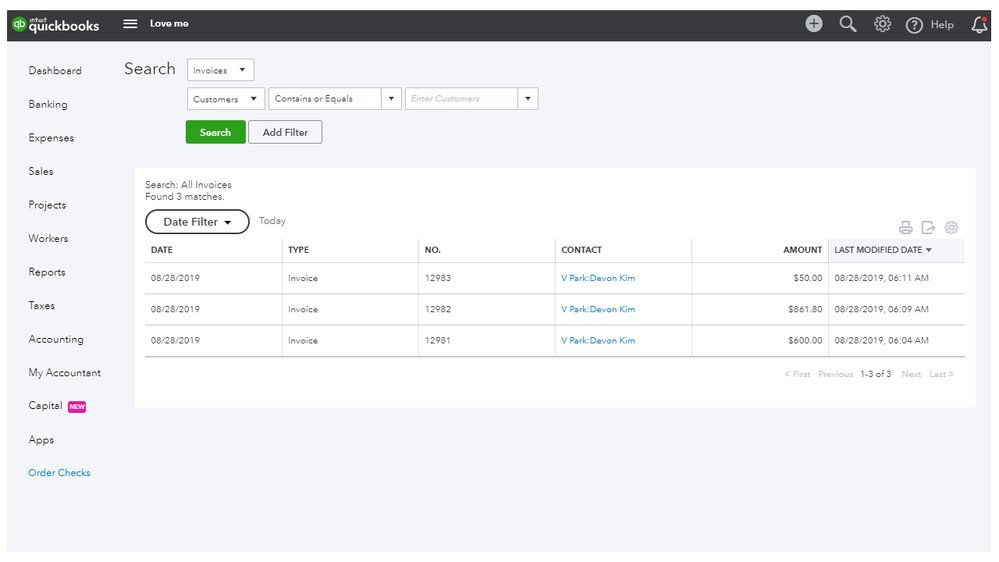This screenshot has width=999, height=562.
Task: Expand the Enter Customers dropdown arrow
Action: [x=528, y=99]
